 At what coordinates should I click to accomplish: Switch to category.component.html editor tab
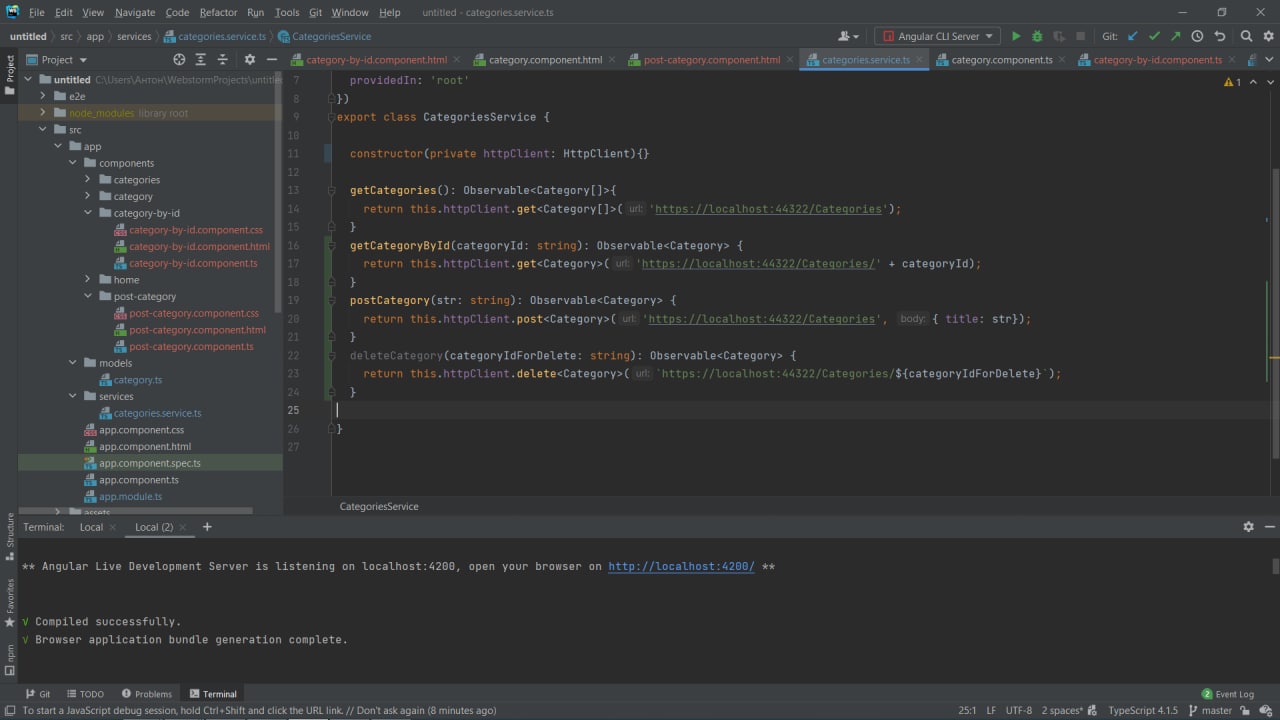click(545, 60)
